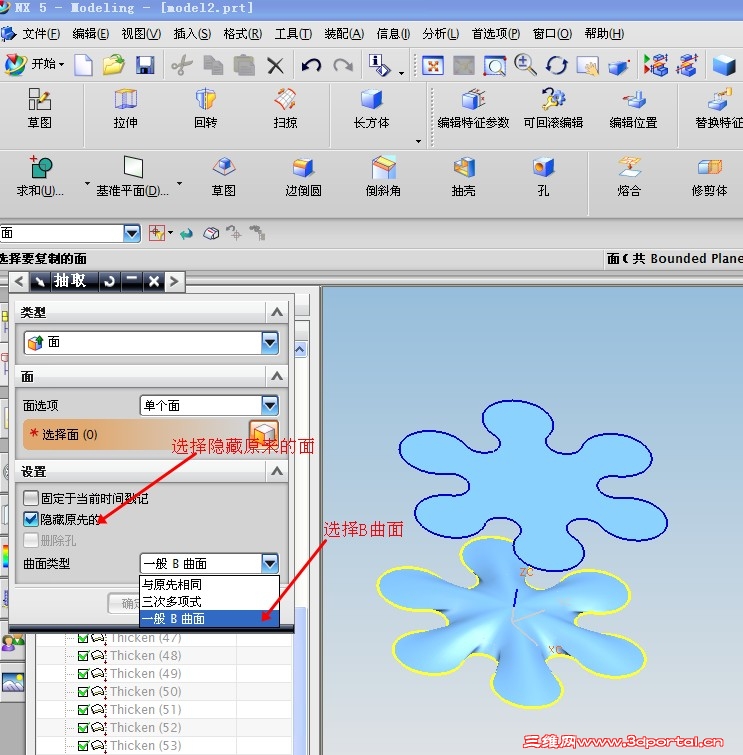
Task: Click the 求和 unite tool
Action: tap(40, 177)
